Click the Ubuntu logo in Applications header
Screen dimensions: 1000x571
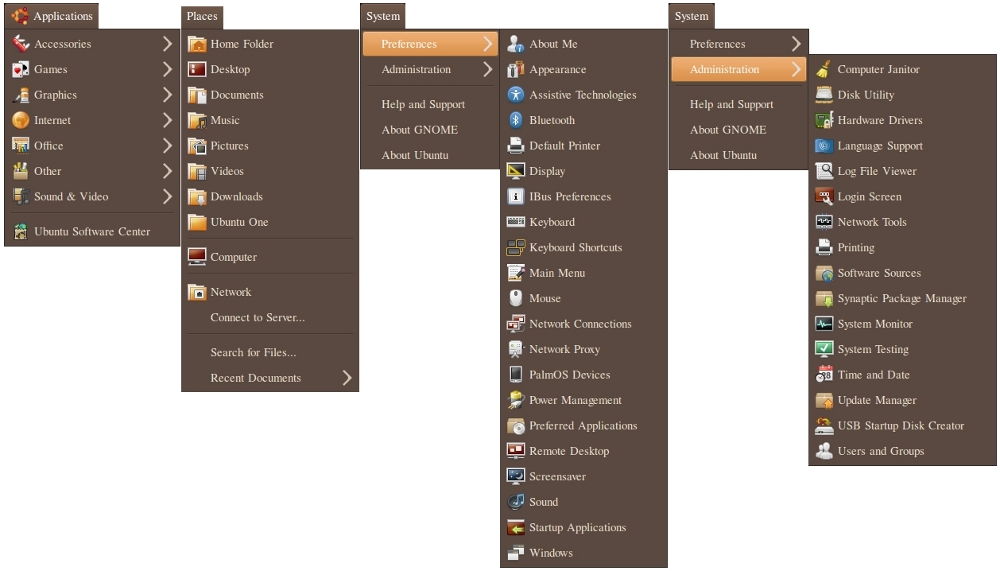tap(20, 16)
